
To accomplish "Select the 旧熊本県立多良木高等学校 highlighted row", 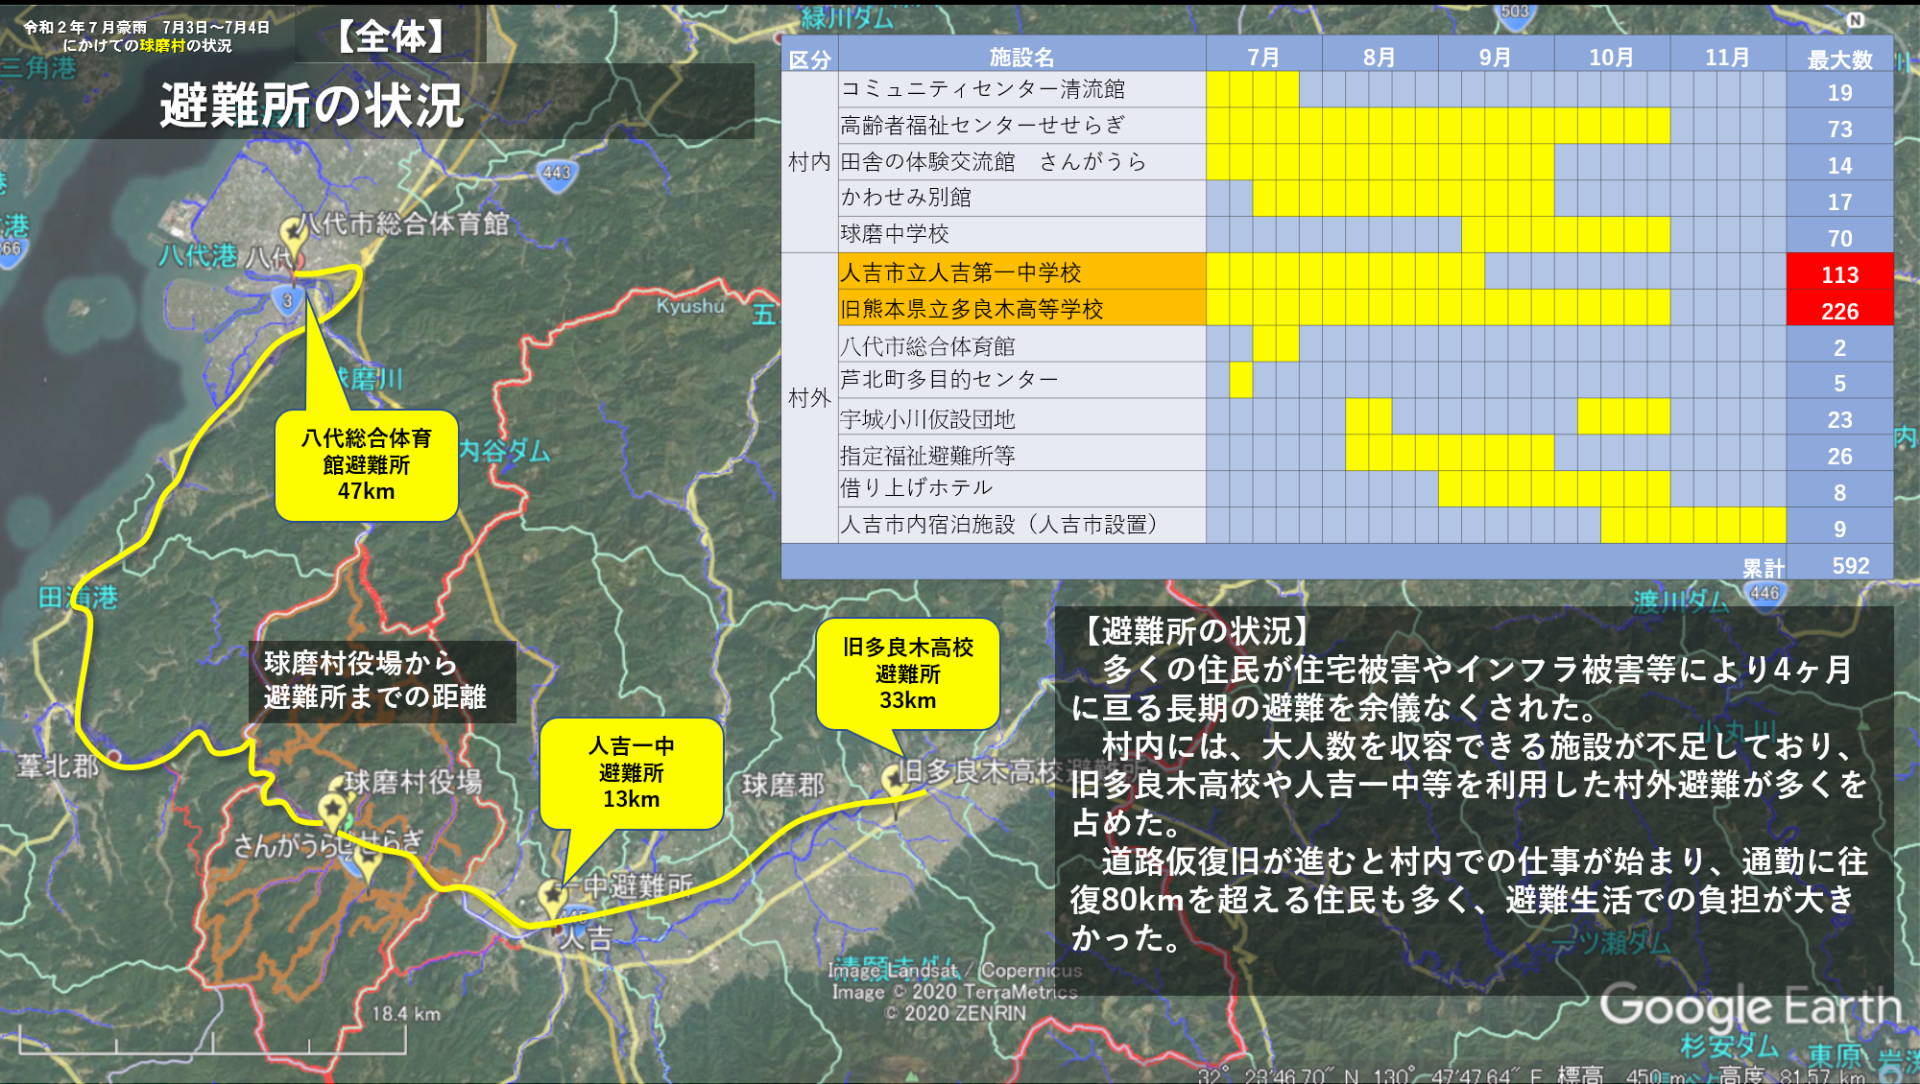I will (1022, 308).
